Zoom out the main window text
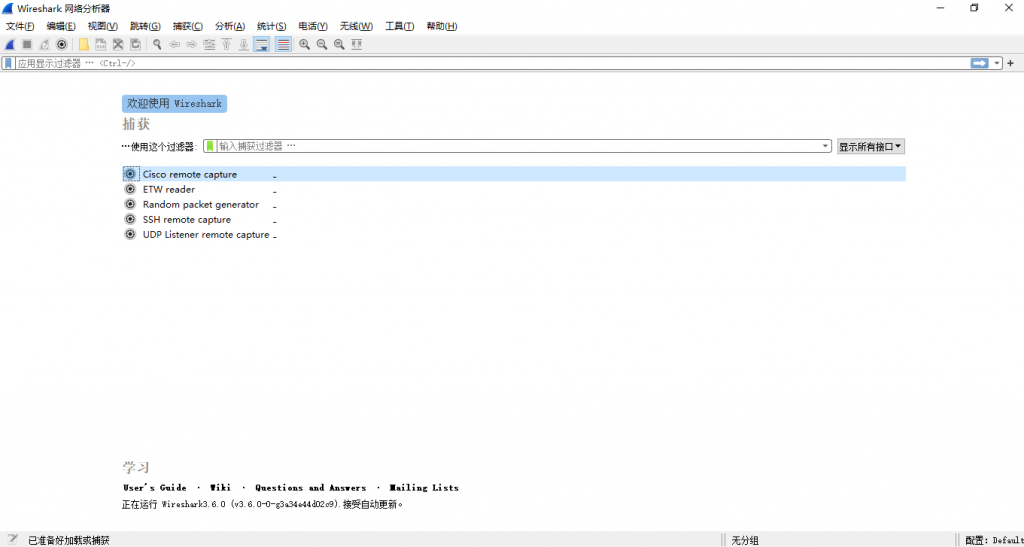Screen dimensions: 1024x547 coord(321,44)
